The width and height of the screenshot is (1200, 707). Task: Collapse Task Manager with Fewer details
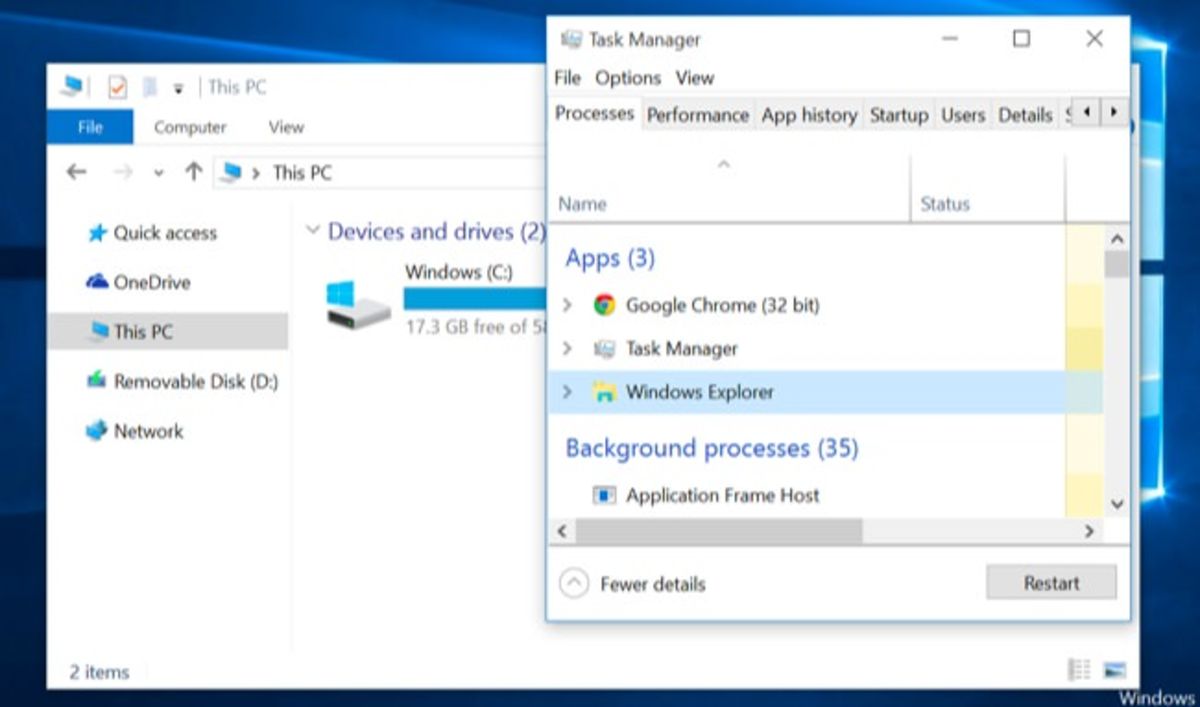tap(633, 584)
